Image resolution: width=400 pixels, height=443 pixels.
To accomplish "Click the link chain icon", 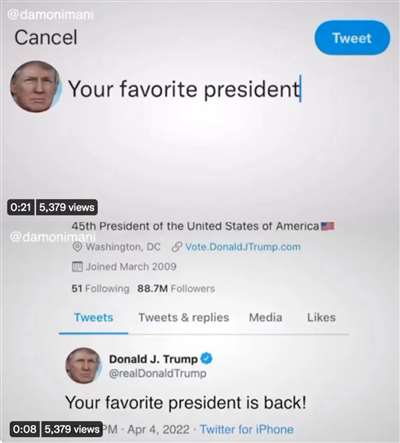I will click(177, 247).
